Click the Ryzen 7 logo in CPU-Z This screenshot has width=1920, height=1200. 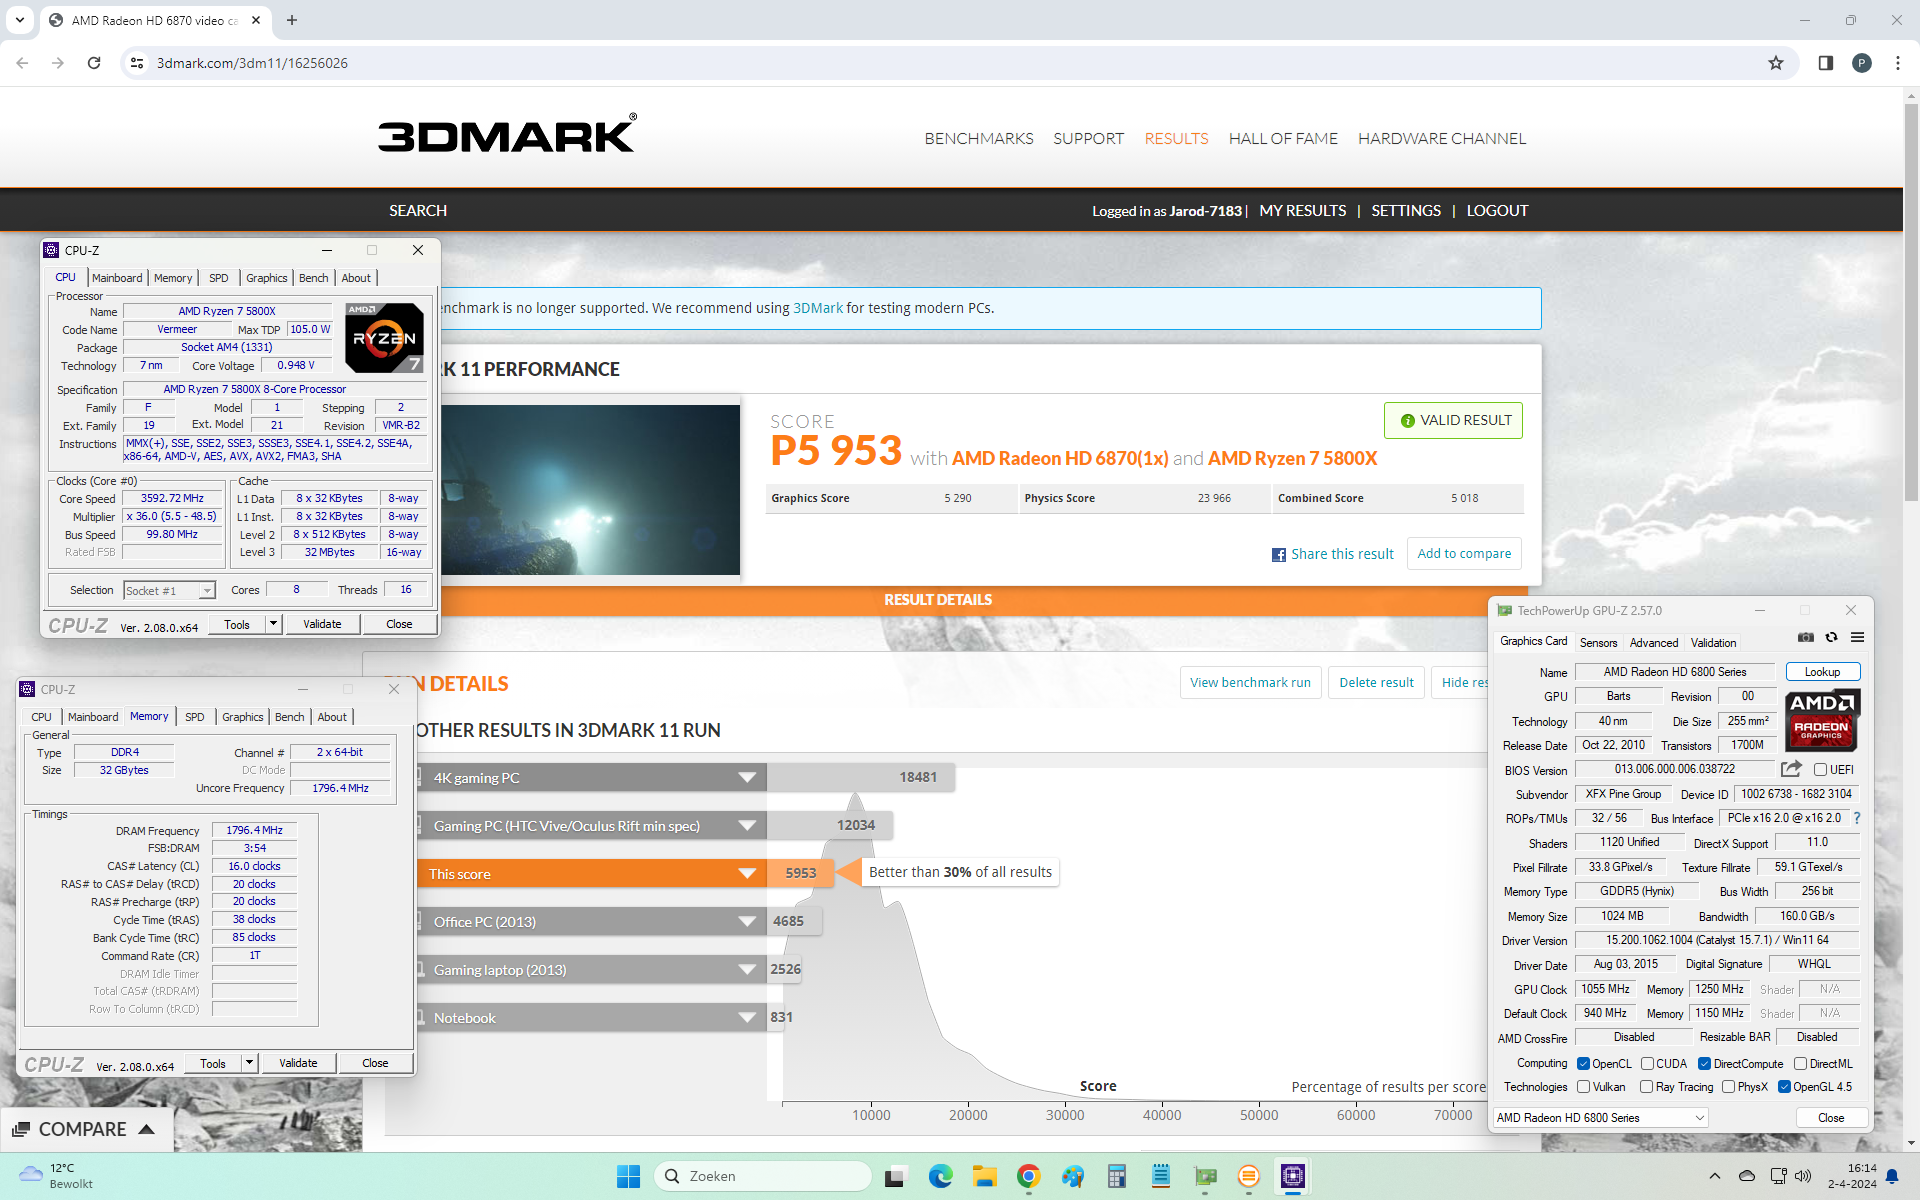pyautogui.click(x=384, y=338)
